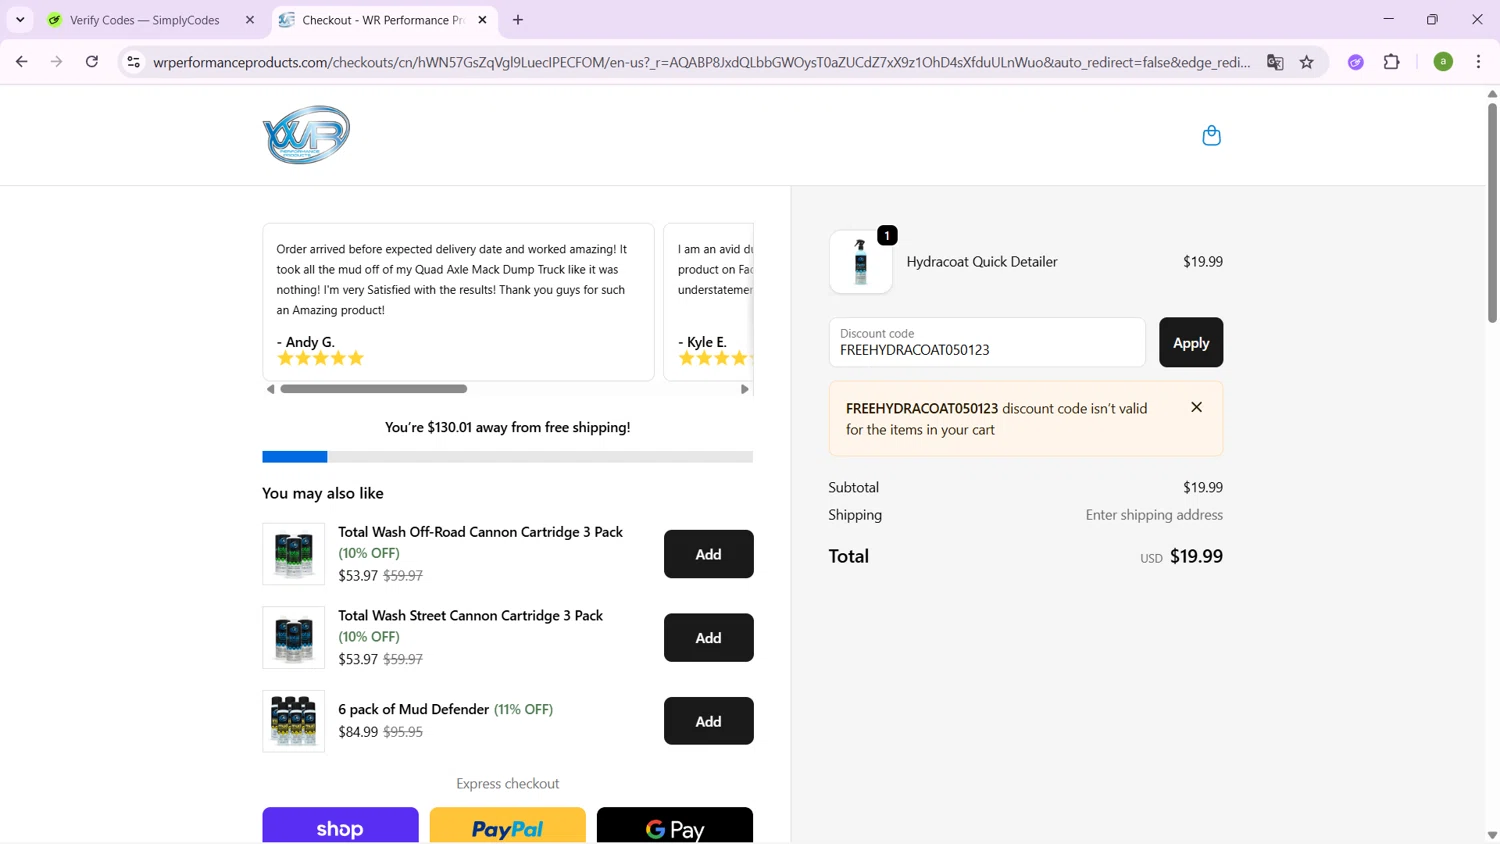Restore down the browser window
This screenshot has height=844, width=1500.
(1432, 19)
